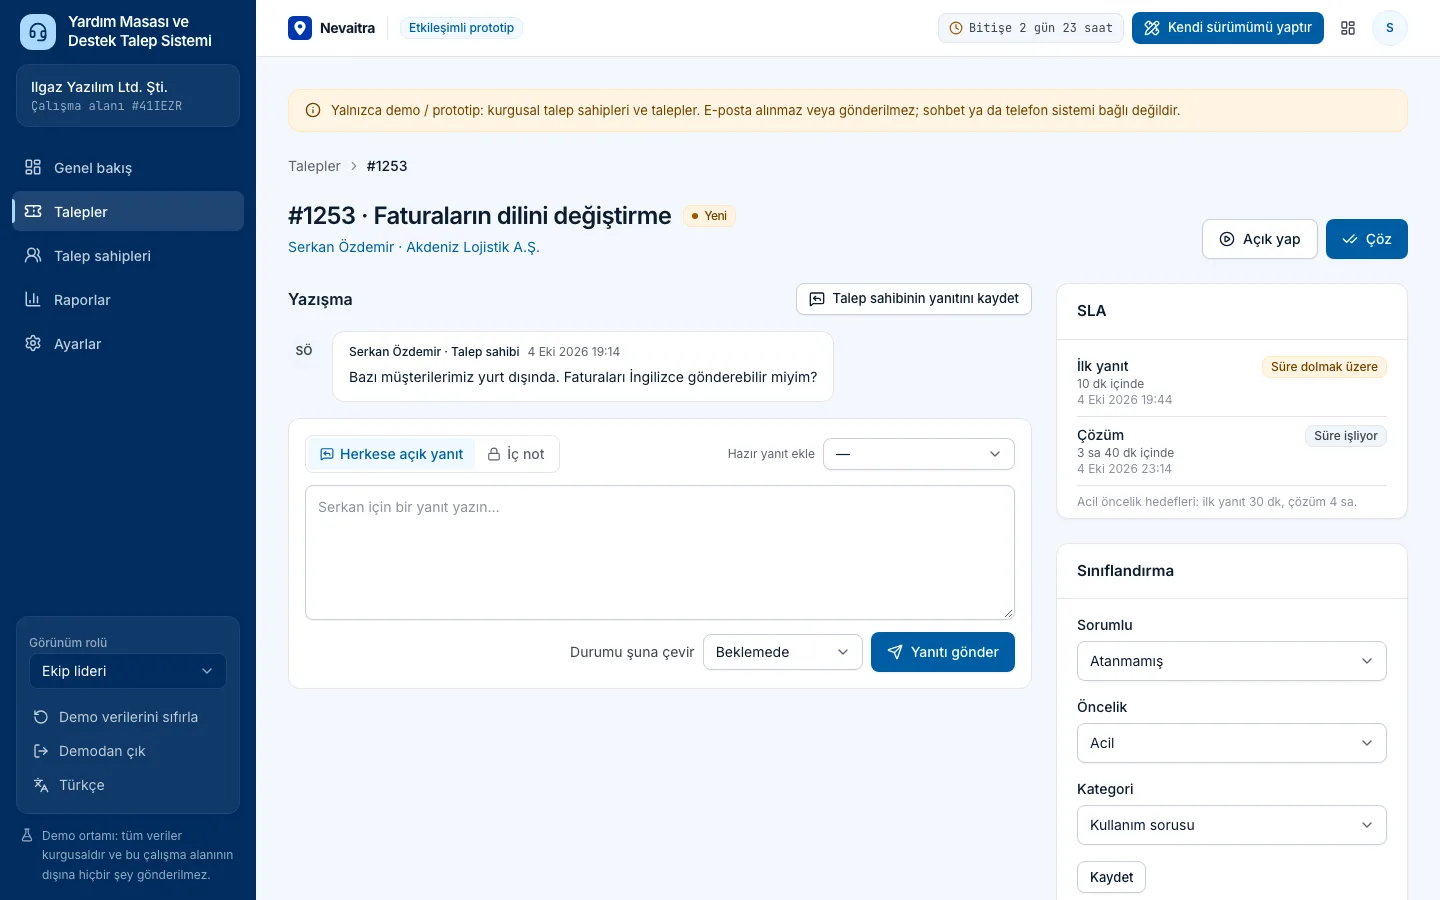Click the Çöz button
Viewport: 1440px width, 900px height.
(x=1367, y=239)
